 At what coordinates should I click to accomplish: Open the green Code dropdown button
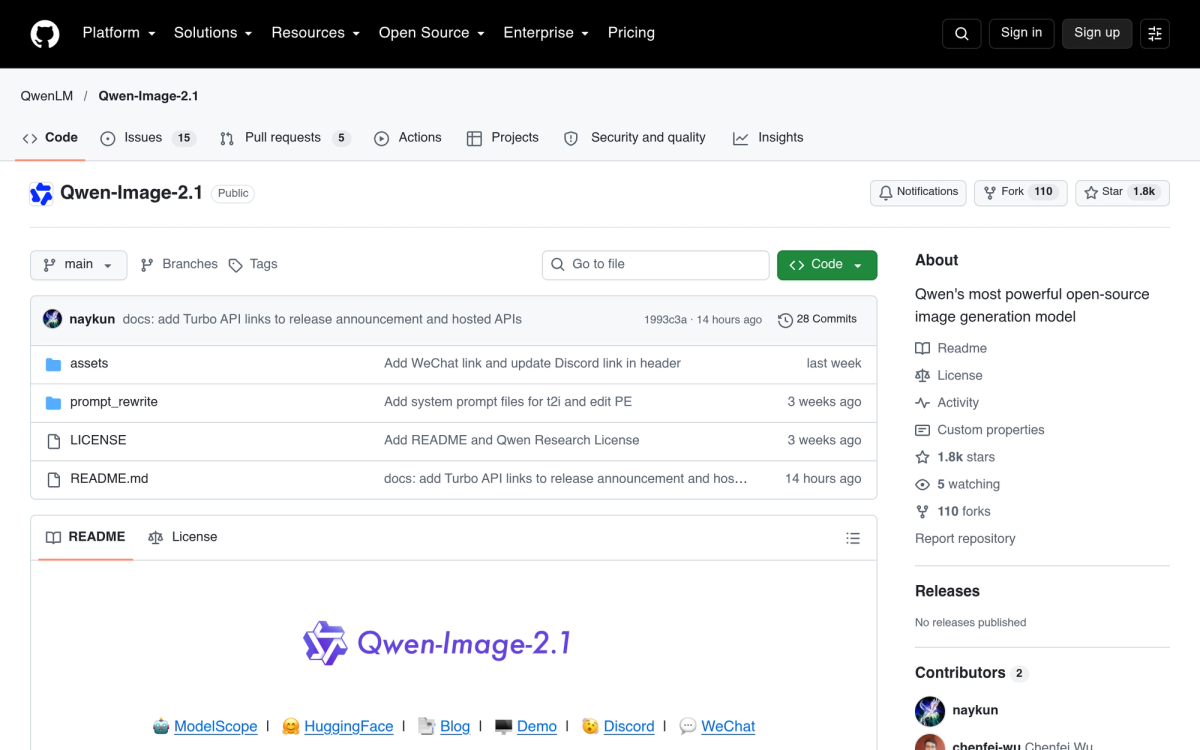tap(827, 265)
